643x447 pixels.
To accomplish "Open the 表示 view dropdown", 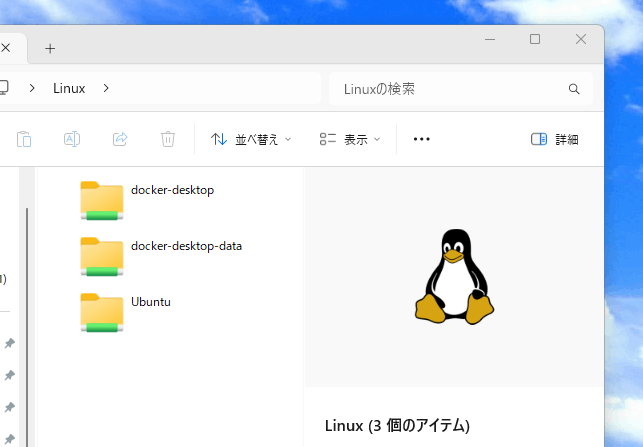I will [350, 139].
